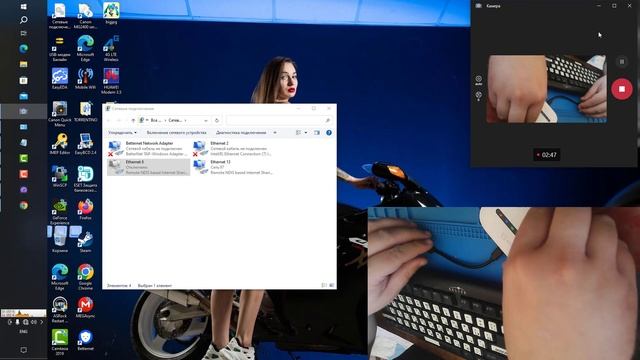Navigate back in Network Connections window
640x360 pixels.
click(x=109, y=120)
